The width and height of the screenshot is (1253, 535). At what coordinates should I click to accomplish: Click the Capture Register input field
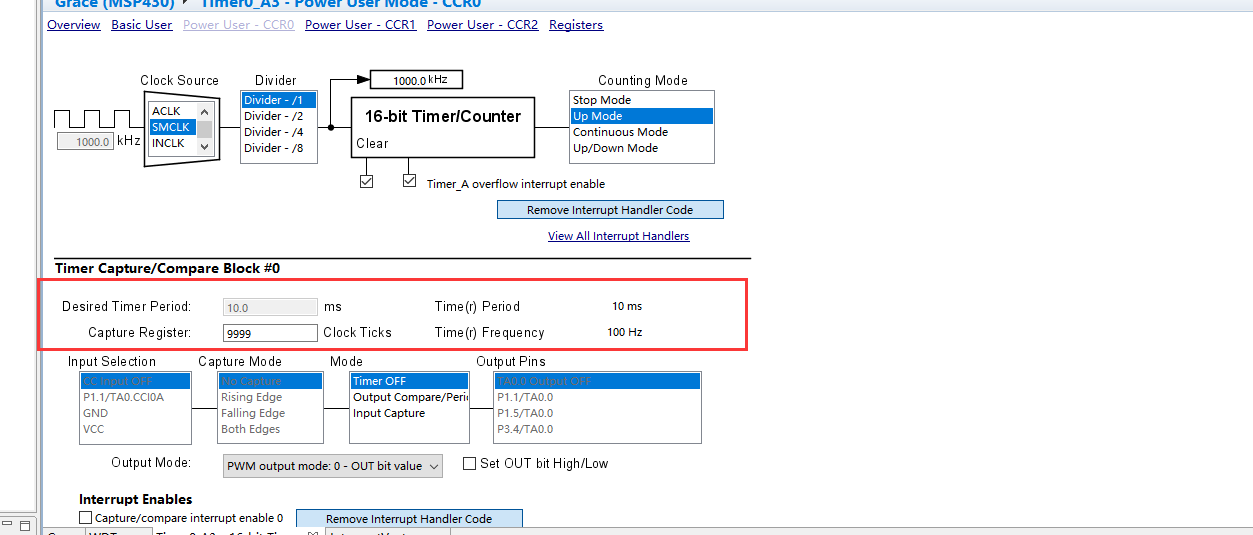270,333
